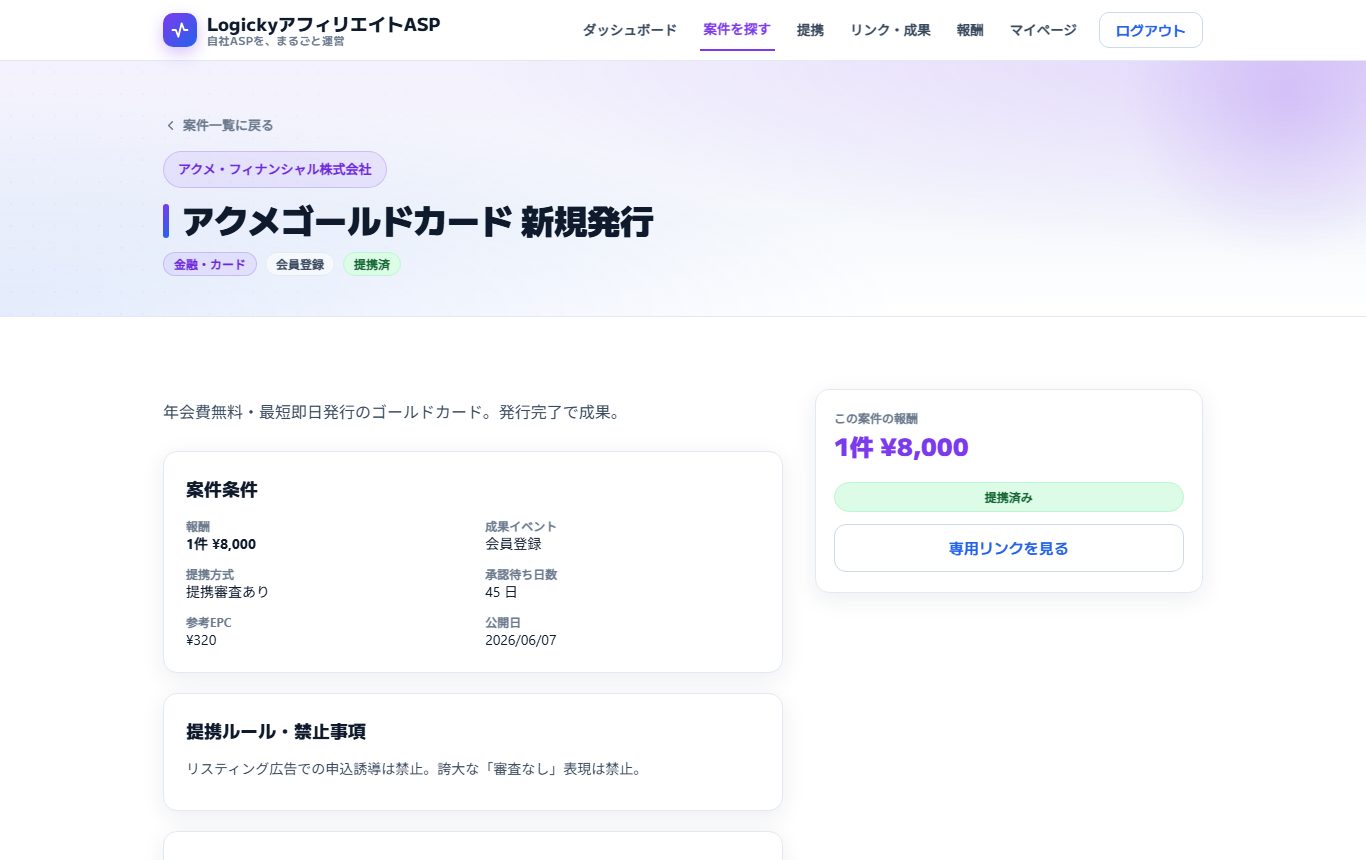Click the 提携審査あり value
The width and height of the screenshot is (1366, 860).
228,592
